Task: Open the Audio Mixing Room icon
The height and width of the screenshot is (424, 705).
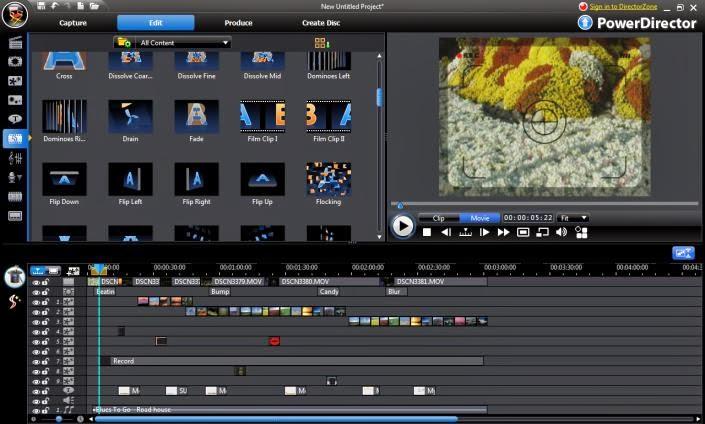Action: [x=15, y=158]
